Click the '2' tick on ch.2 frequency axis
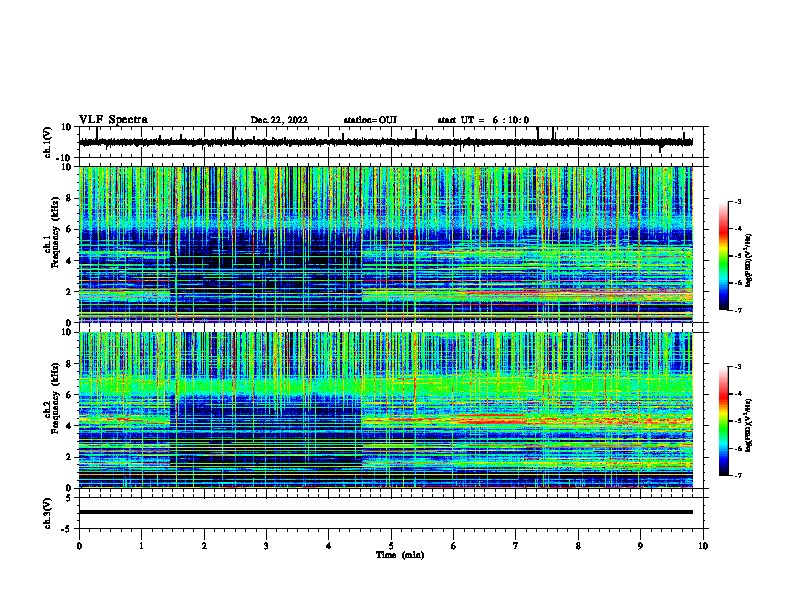The height and width of the screenshot is (612, 792). click(x=69, y=457)
